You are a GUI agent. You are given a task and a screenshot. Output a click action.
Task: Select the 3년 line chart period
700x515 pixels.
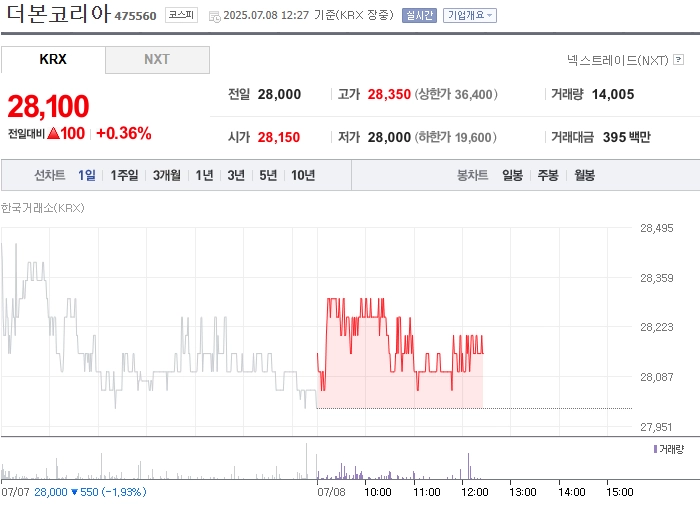(x=236, y=175)
